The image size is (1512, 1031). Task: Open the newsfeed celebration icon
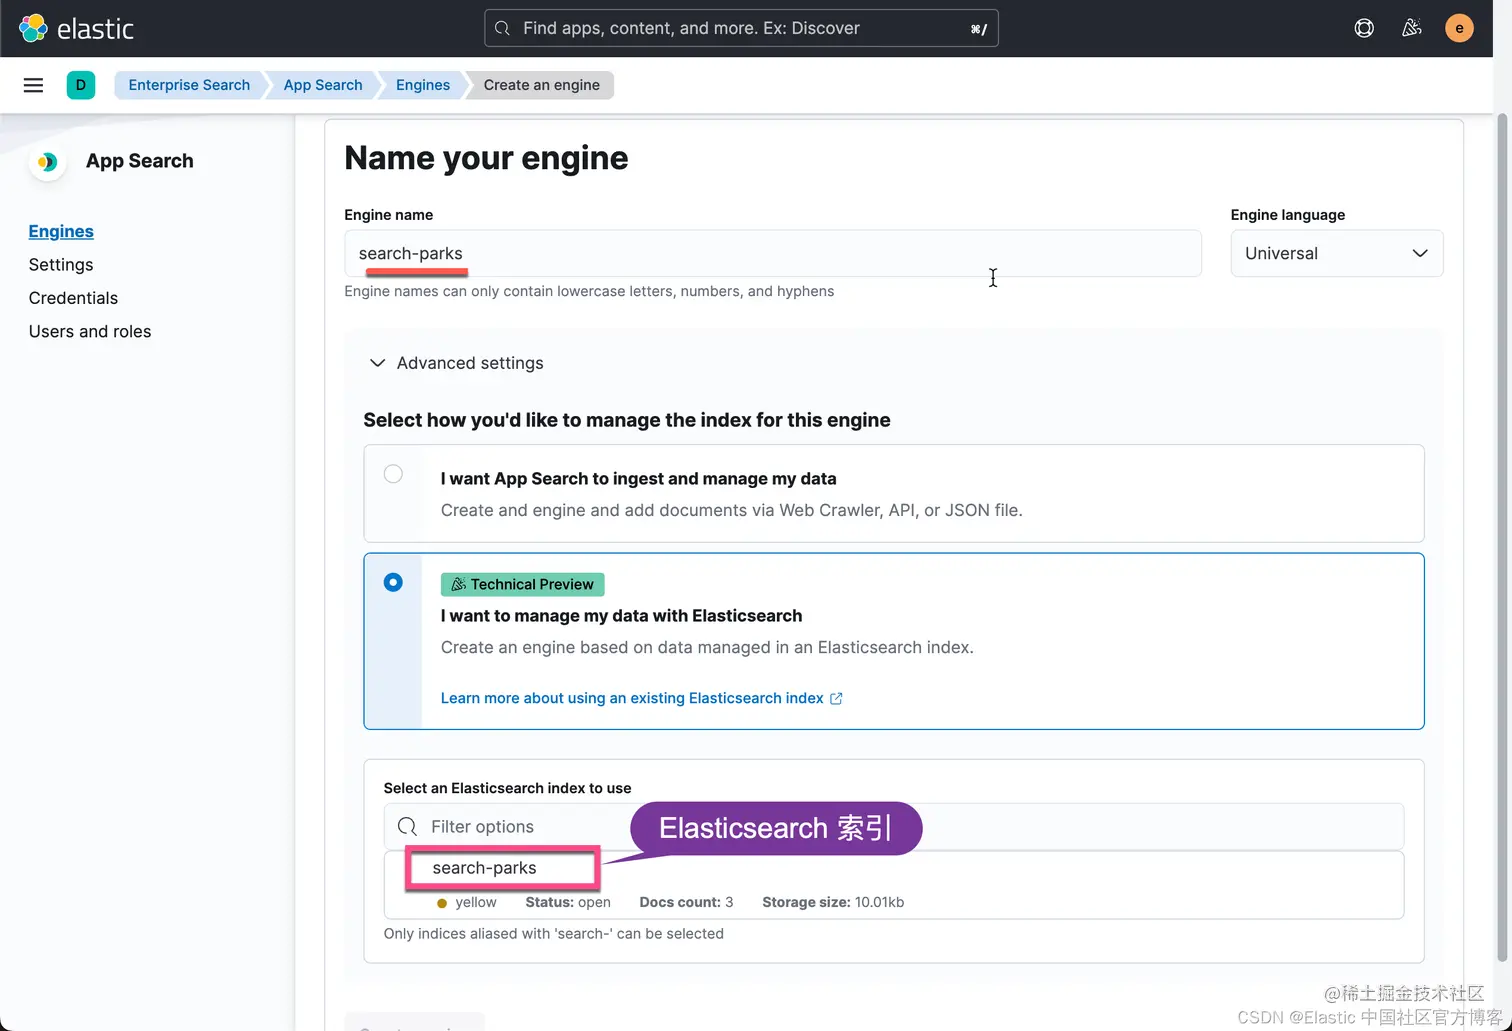(1411, 28)
